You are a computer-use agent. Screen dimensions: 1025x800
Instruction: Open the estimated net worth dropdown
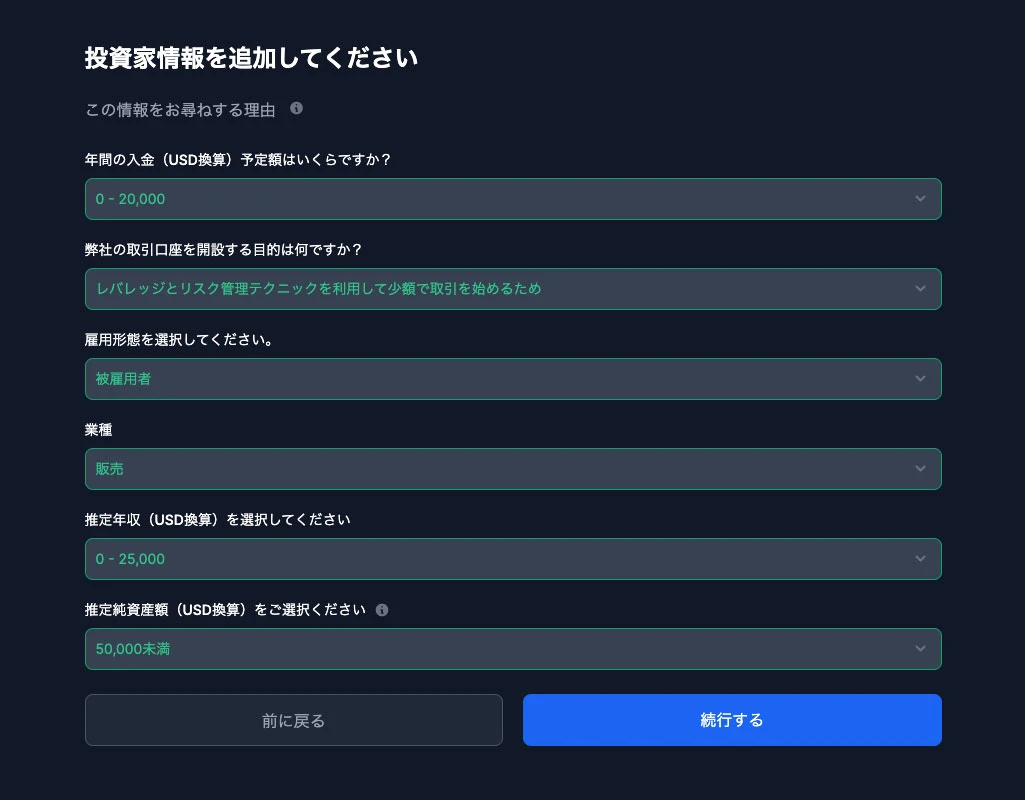(x=513, y=648)
